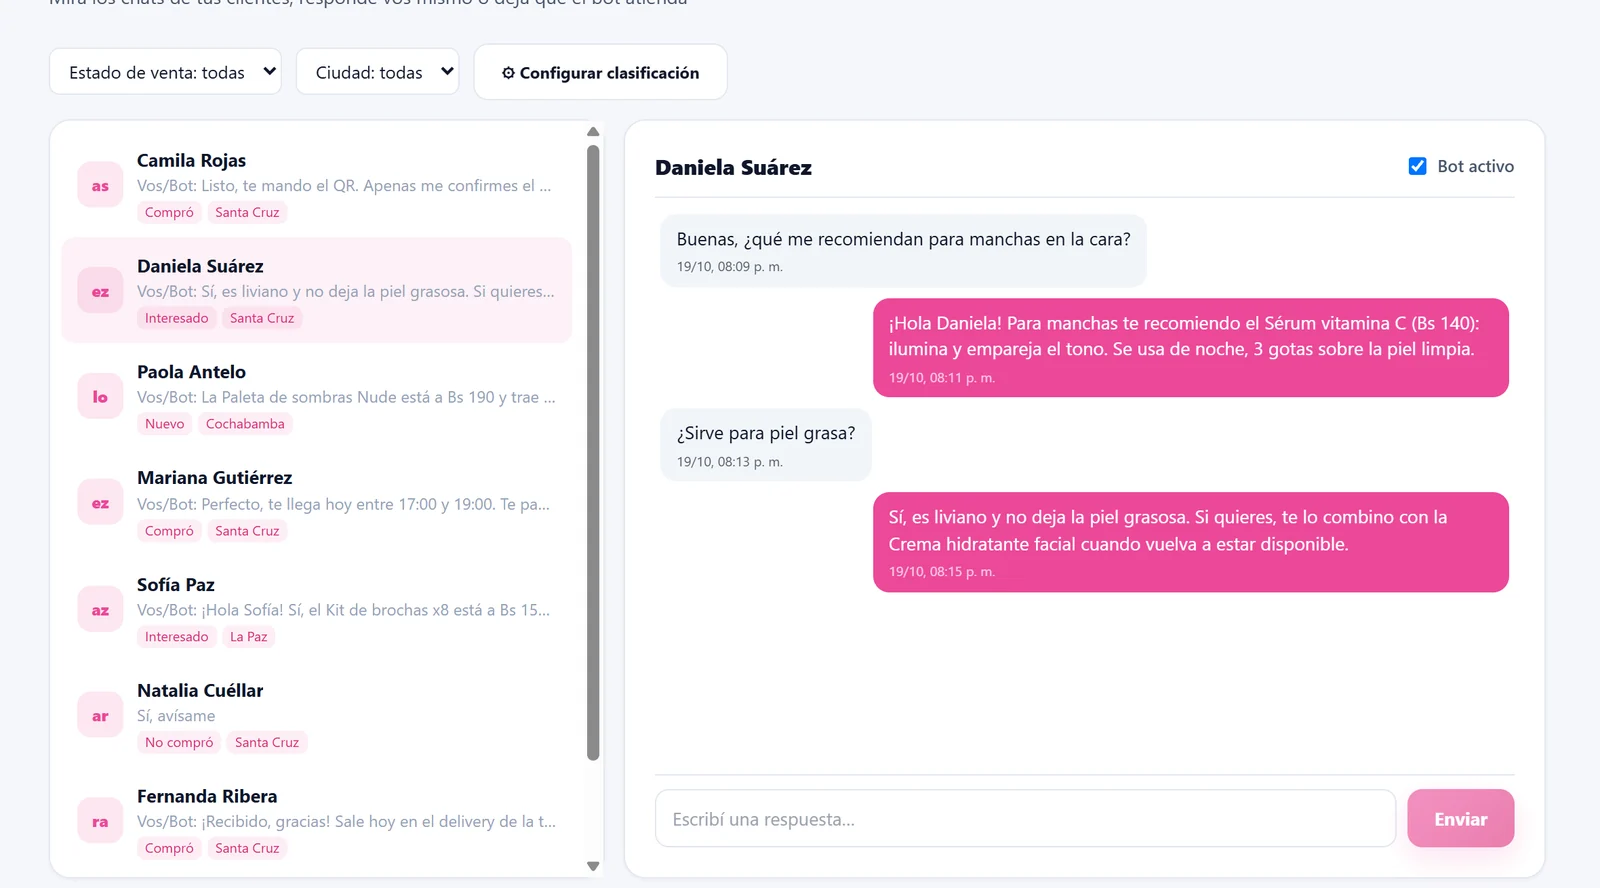Click the chat list scroll up arrow

(593, 132)
